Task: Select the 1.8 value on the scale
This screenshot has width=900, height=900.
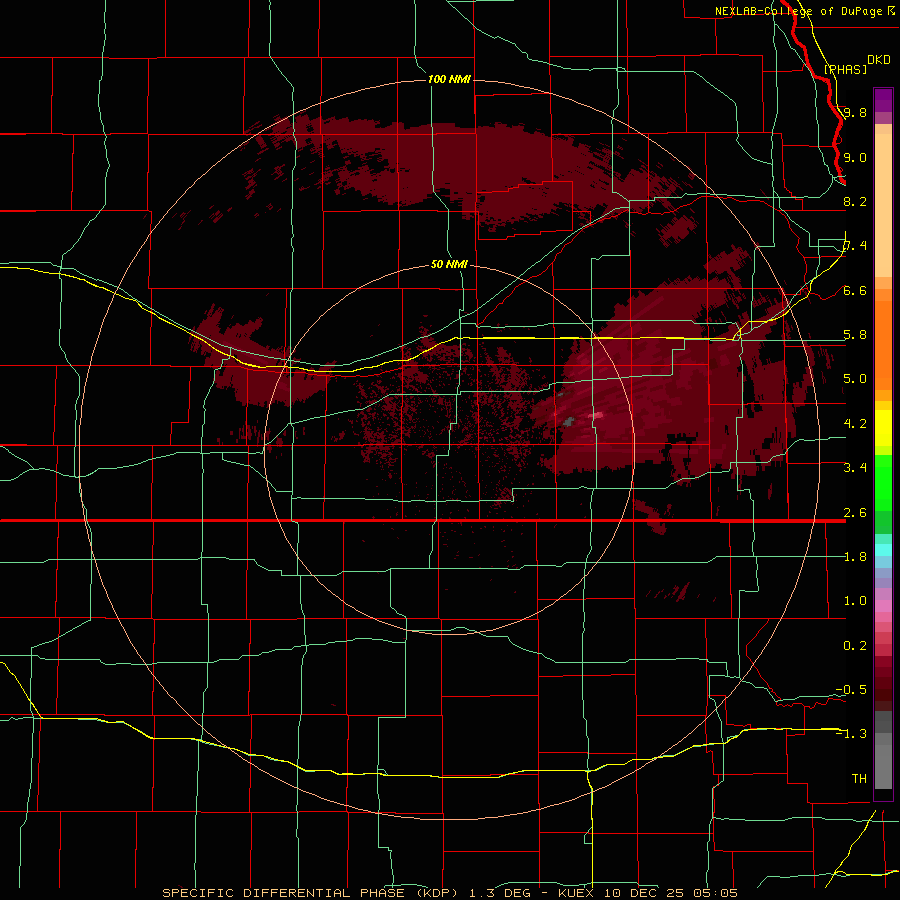Action: coord(855,557)
